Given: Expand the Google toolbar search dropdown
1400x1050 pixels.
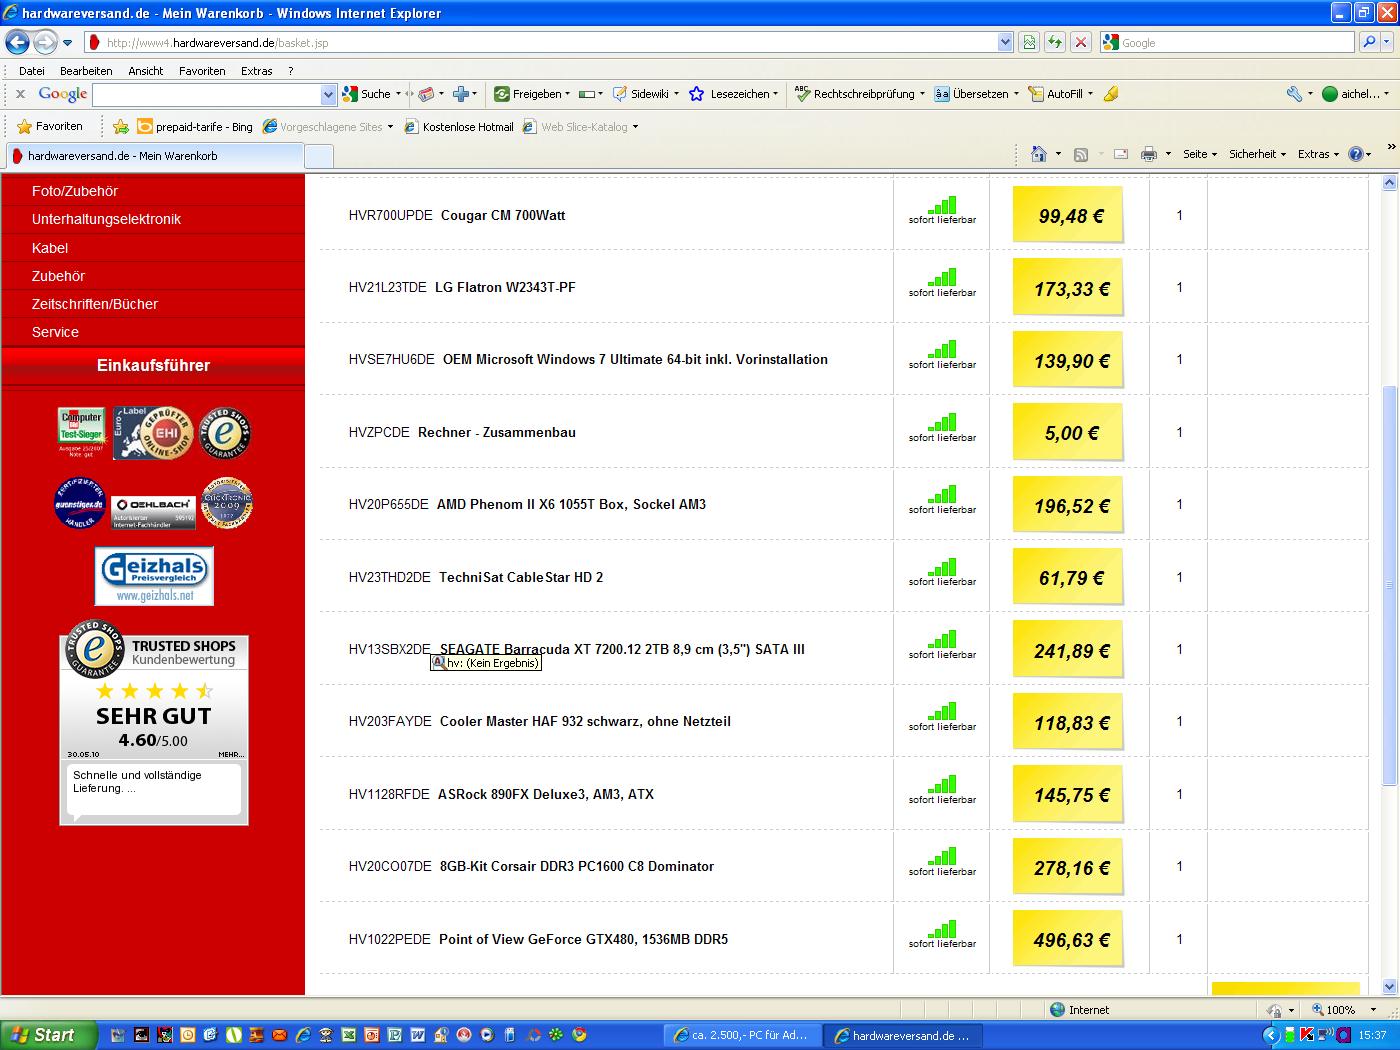Looking at the screenshot, I should [328, 94].
